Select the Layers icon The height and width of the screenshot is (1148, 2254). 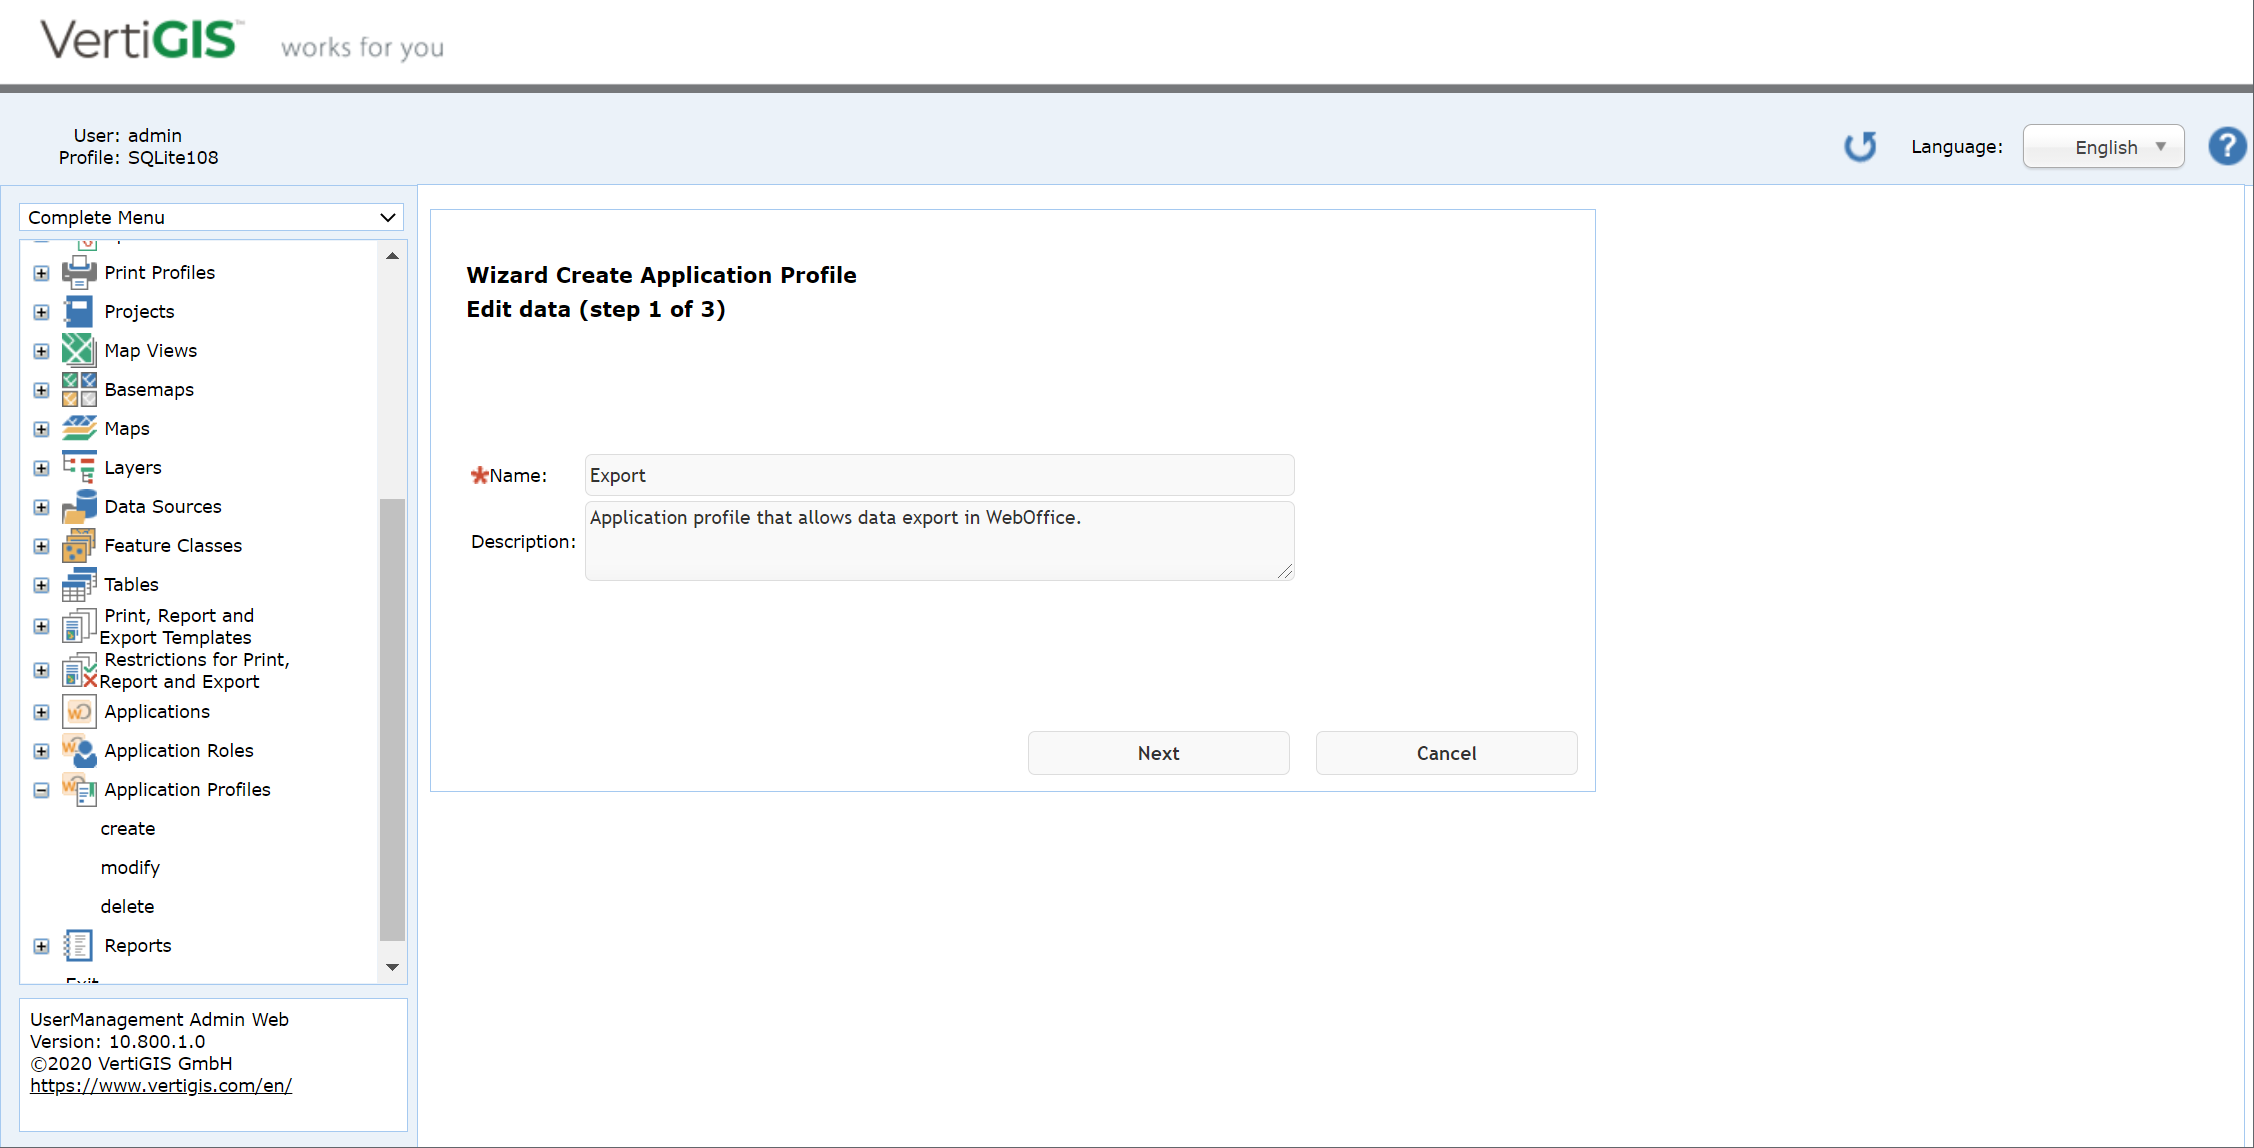coord(79,467)
